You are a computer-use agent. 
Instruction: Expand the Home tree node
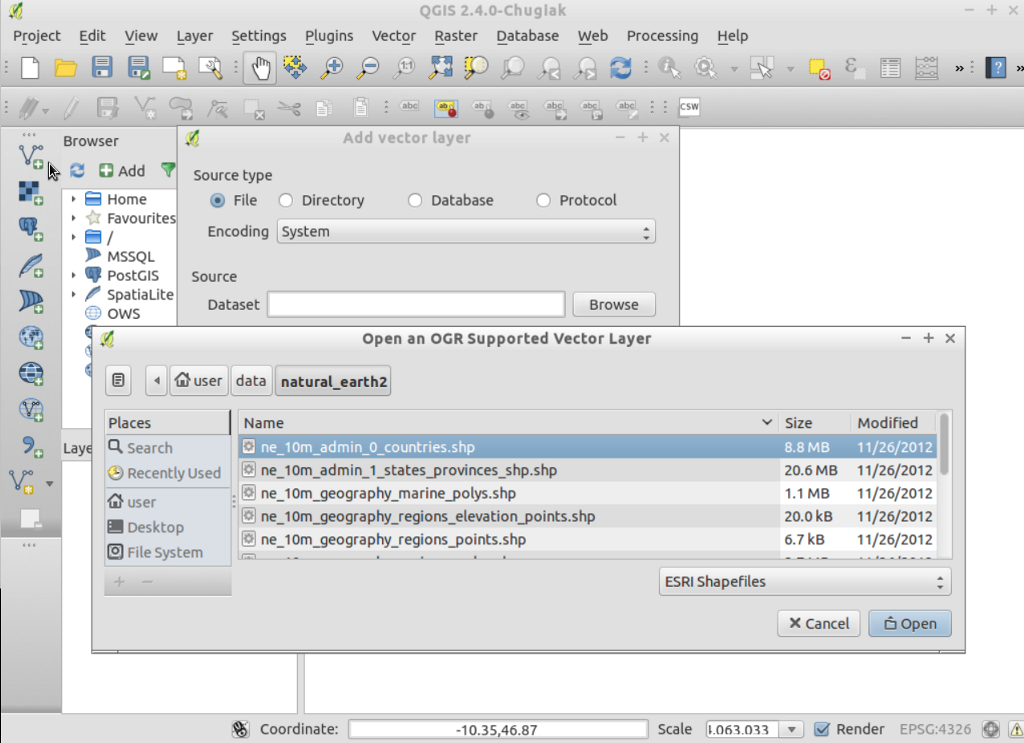point(74,198)
